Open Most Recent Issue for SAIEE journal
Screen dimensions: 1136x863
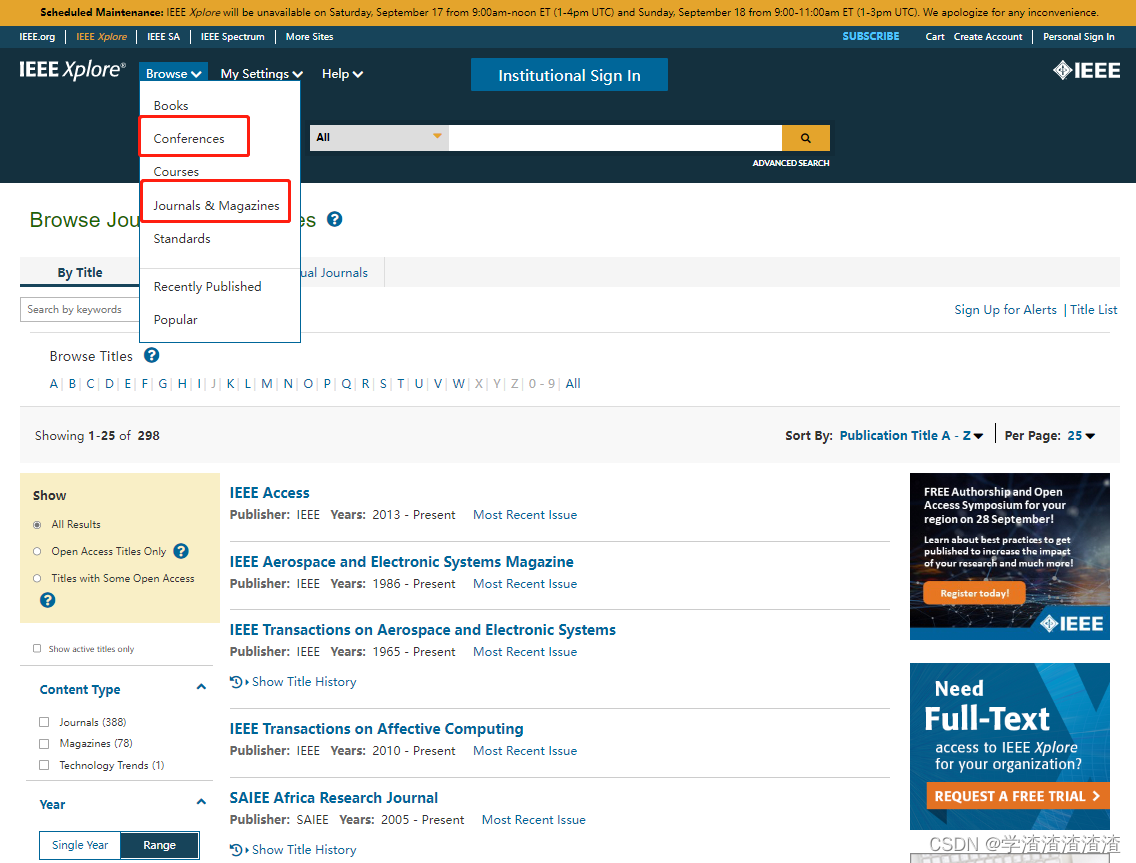coord(533,820)
